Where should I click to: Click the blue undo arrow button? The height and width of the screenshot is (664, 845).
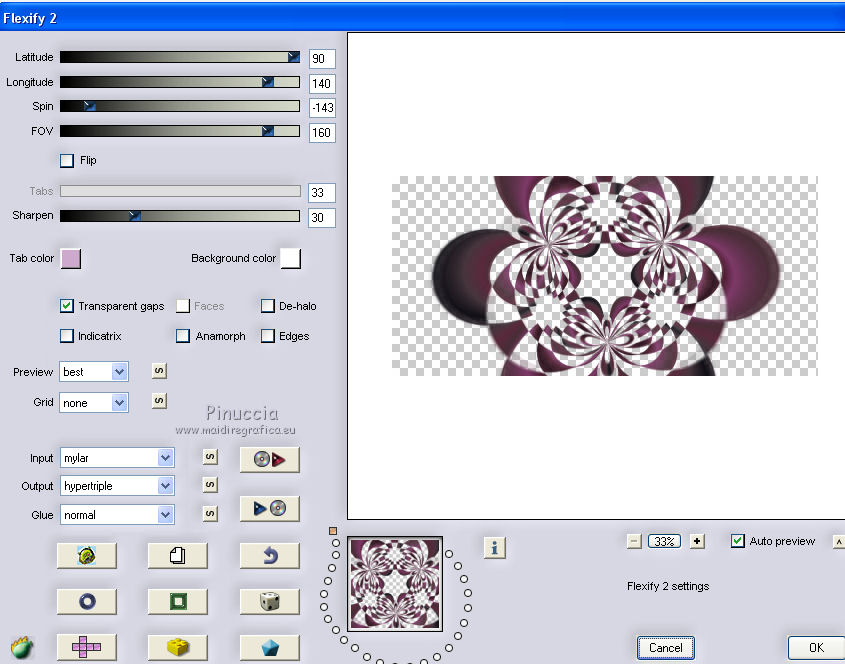[269, 555]
